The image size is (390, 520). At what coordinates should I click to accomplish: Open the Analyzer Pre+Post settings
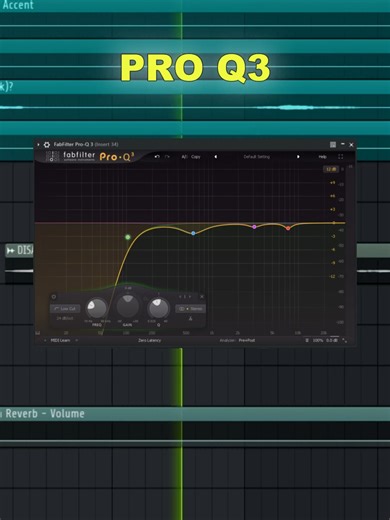click(237, 340)
